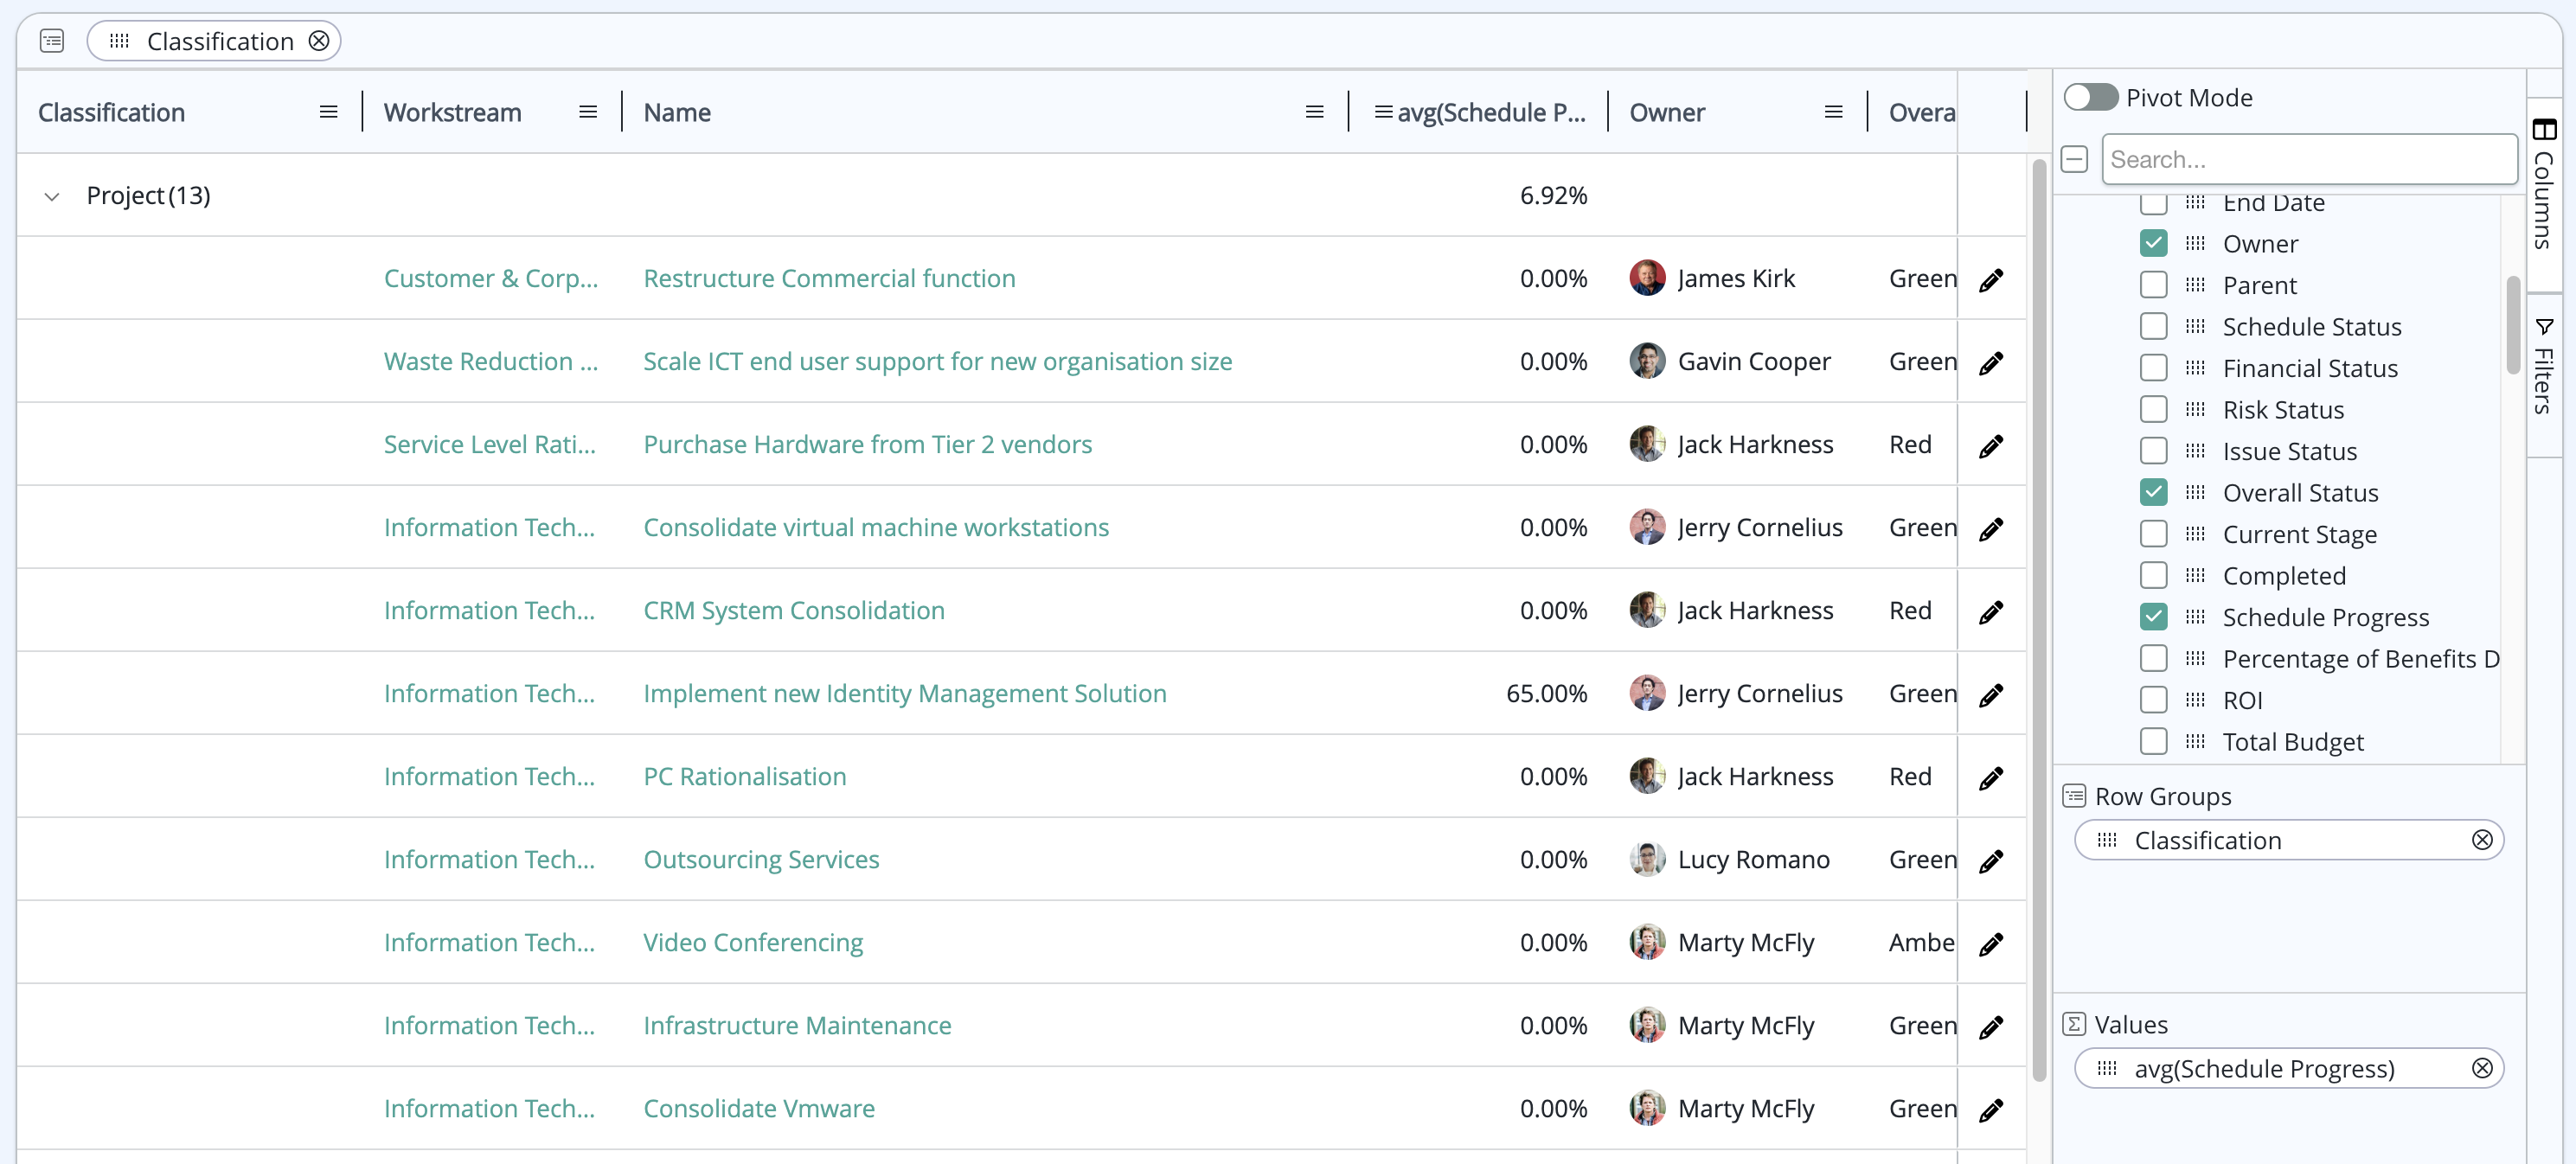Enable Current Stage column
This screenshot has height=1164, width=2576.
pos(2154,534)
